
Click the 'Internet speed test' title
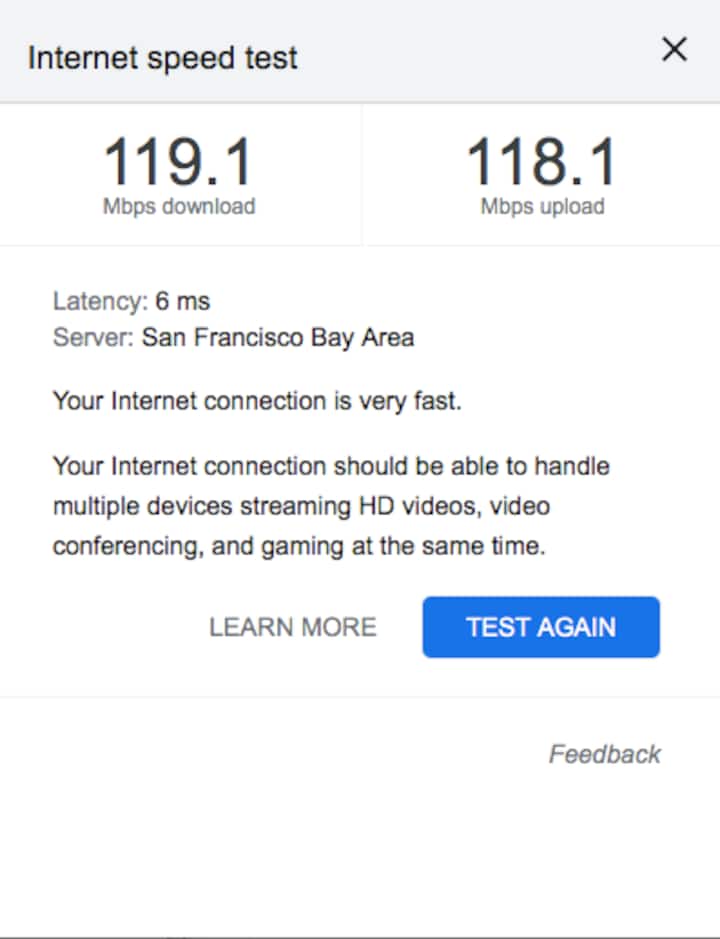coord(162,57)
